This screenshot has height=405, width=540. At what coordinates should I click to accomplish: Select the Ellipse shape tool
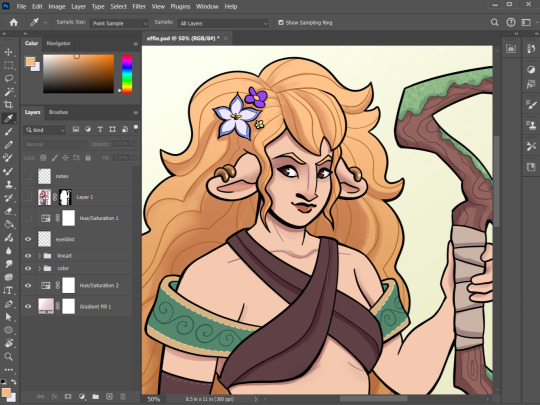pyautogui.click(x=9, y=330)
